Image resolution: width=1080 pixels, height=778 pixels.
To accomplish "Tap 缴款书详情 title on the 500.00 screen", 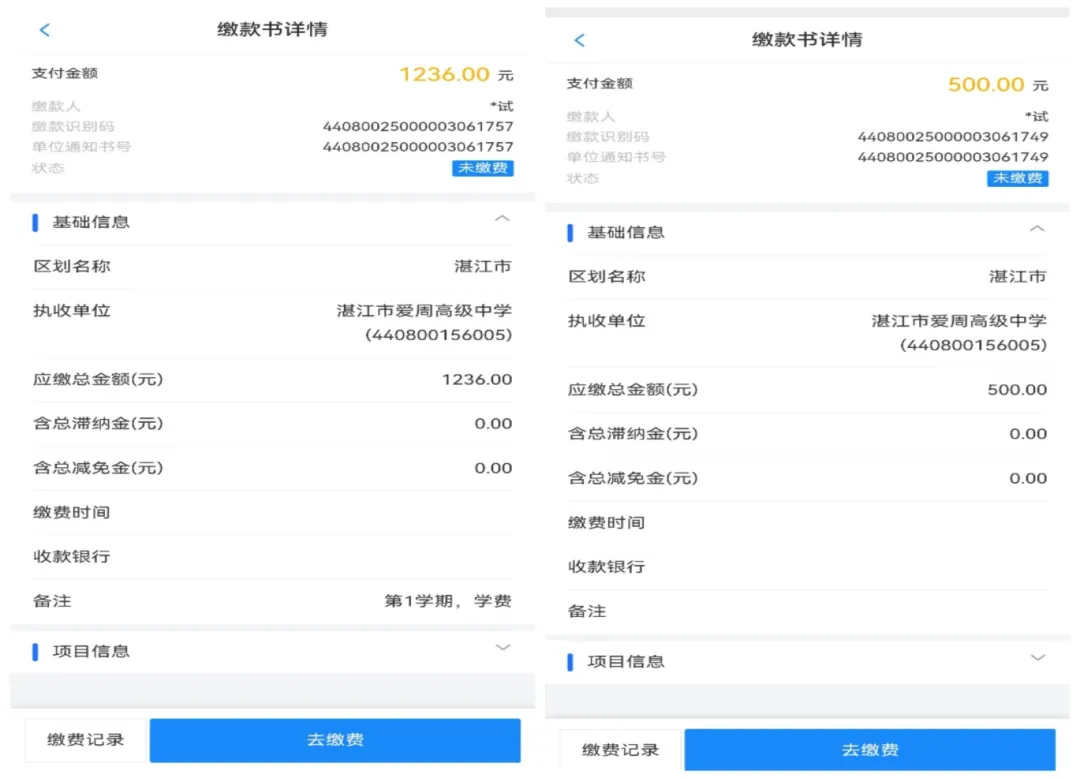I will tap(807, 40).
